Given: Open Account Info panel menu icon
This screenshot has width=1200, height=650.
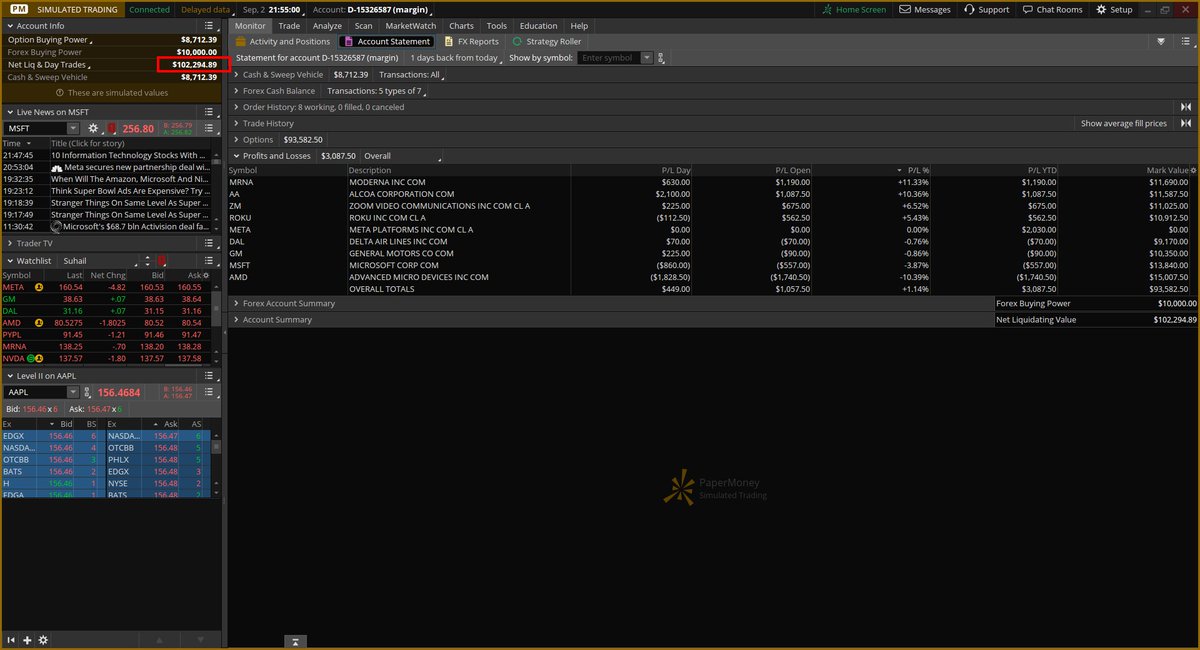Looking at the screenshot, I should tap(209, 25).
